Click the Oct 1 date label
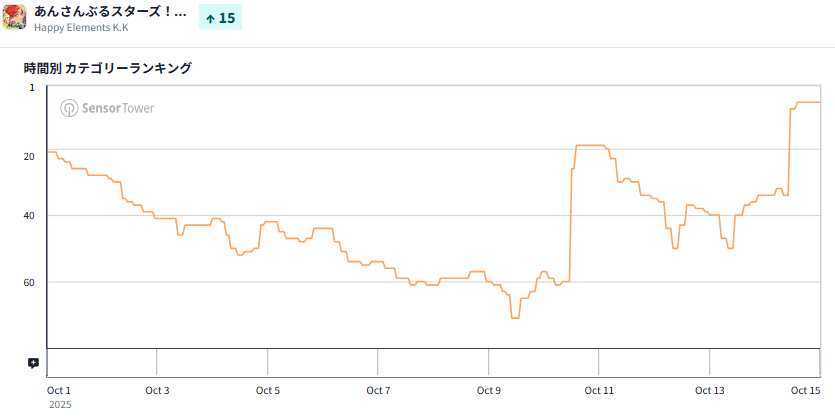This screenshot has width=835, height=419. [x=59, y=390]
